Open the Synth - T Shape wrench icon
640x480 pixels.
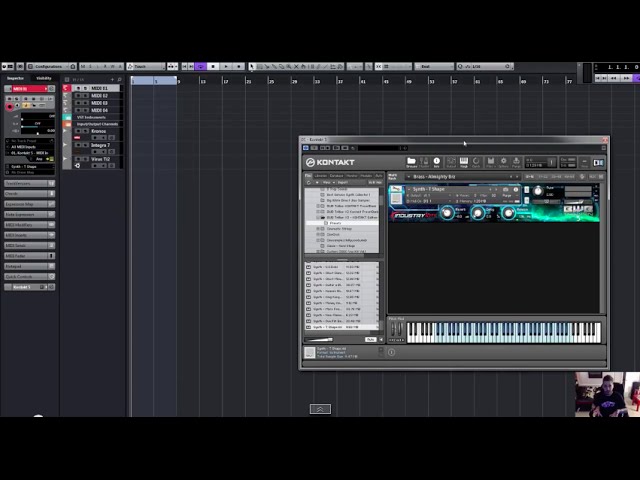coord(396,189)
